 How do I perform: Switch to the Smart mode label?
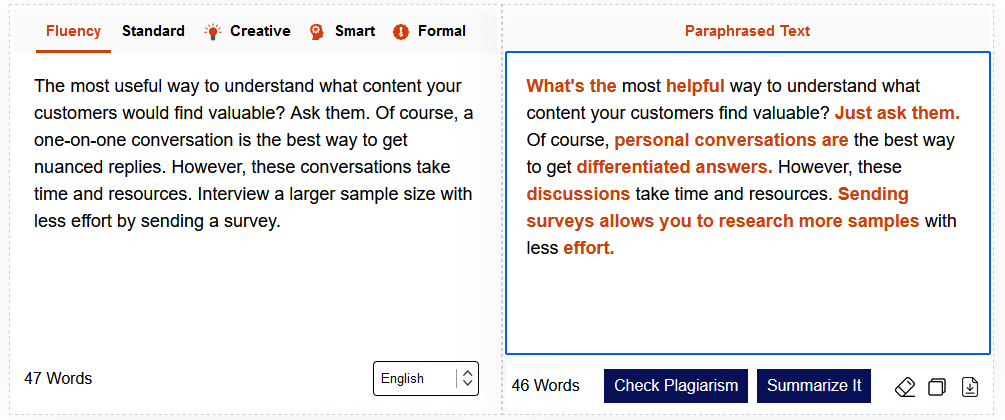355,31
